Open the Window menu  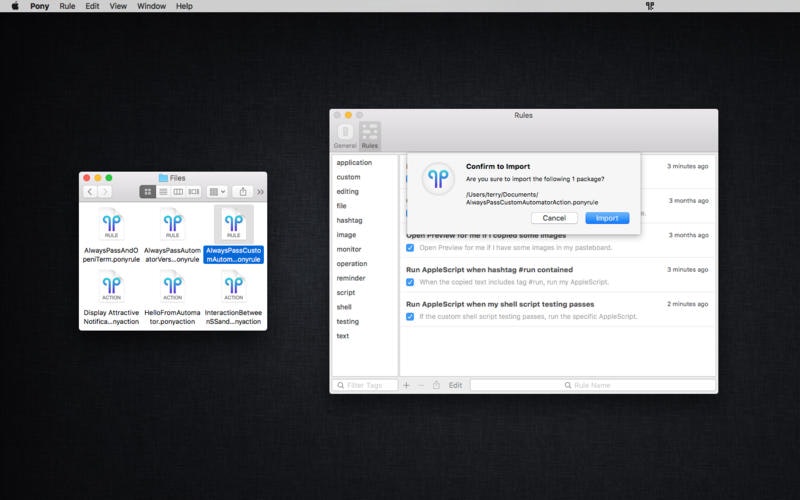(151, 6)
